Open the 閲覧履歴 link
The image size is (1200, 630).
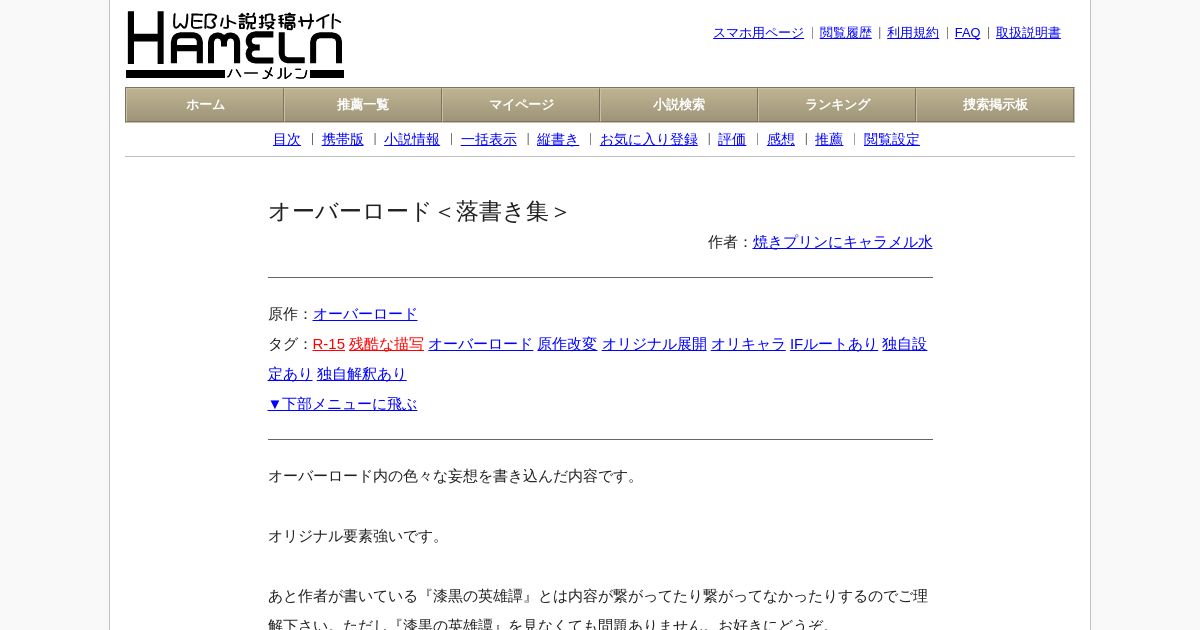click(846, 33)
